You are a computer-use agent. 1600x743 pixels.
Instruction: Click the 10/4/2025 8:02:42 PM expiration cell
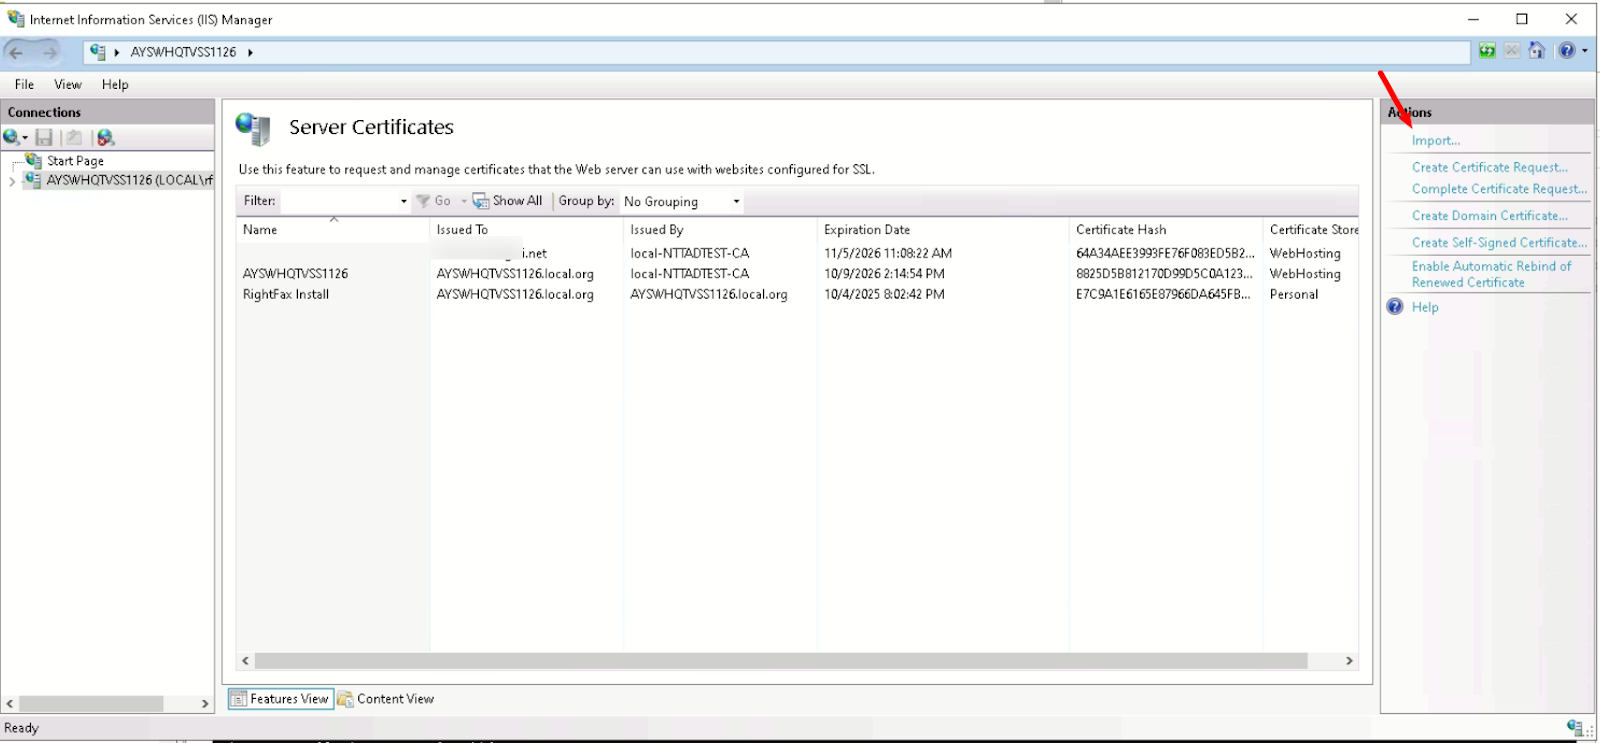884,295
